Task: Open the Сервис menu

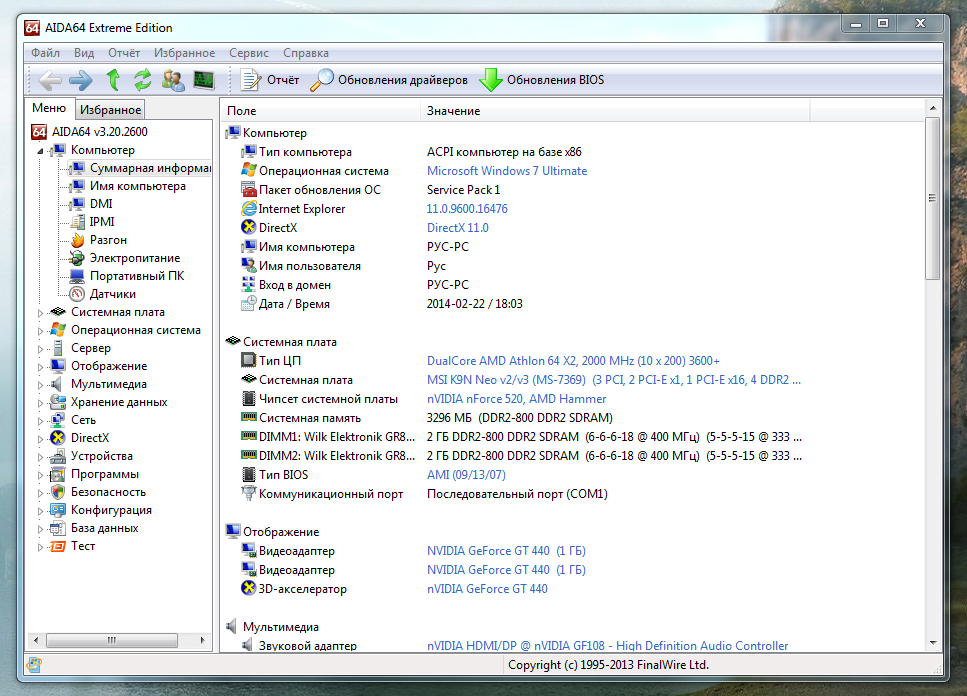Action: (249, 53)
